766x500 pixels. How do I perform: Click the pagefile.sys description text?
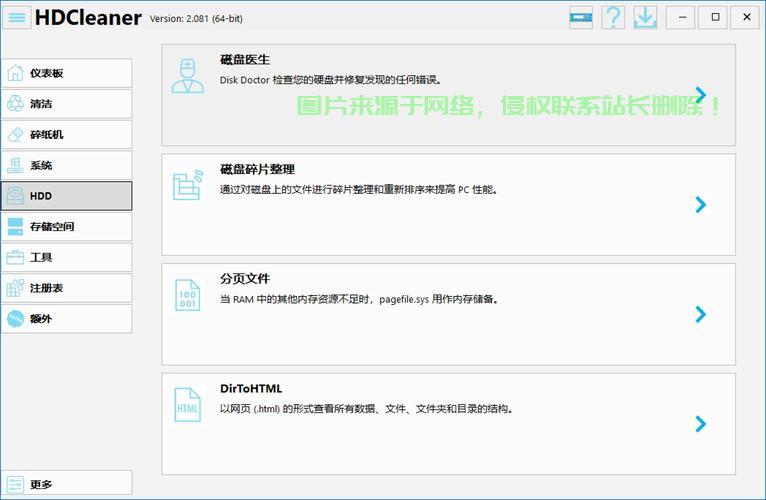[x=360, y=299]
